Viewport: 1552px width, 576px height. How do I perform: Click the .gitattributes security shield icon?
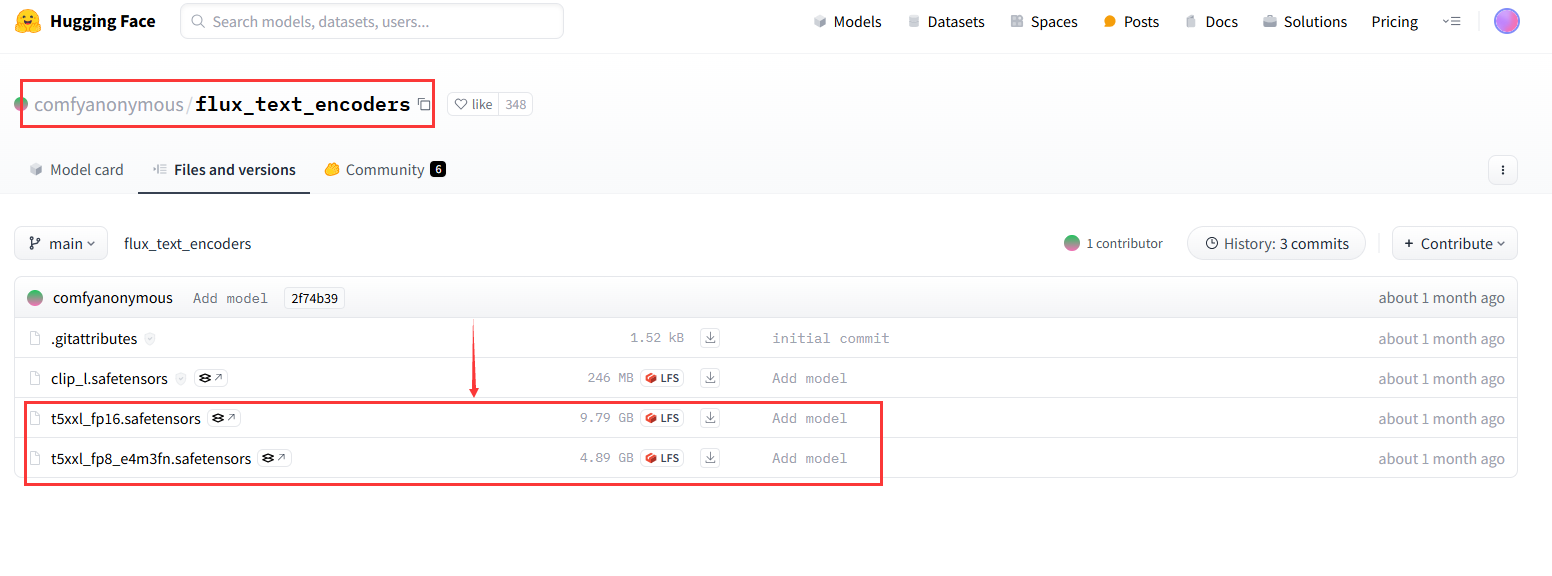point(150,339)
